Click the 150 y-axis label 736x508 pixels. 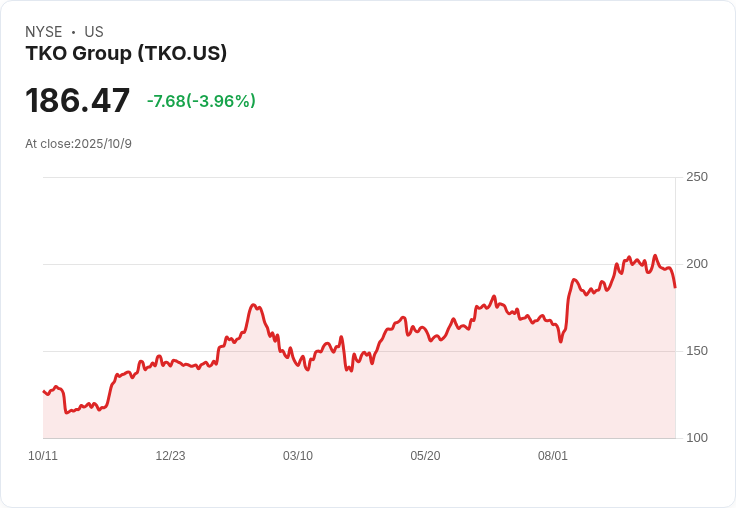697,351
